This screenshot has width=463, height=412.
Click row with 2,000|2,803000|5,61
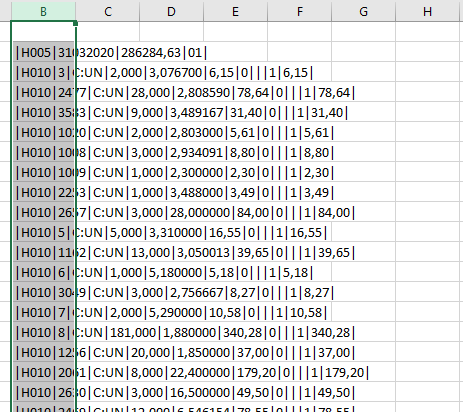(175, 133)
